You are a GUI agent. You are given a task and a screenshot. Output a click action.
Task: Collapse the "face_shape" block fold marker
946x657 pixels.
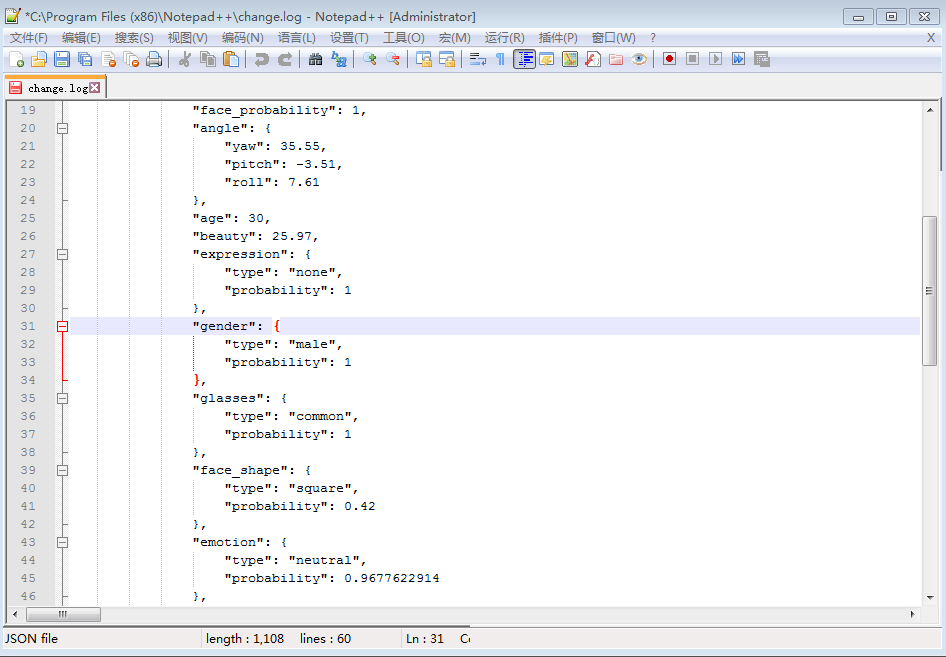62,471
